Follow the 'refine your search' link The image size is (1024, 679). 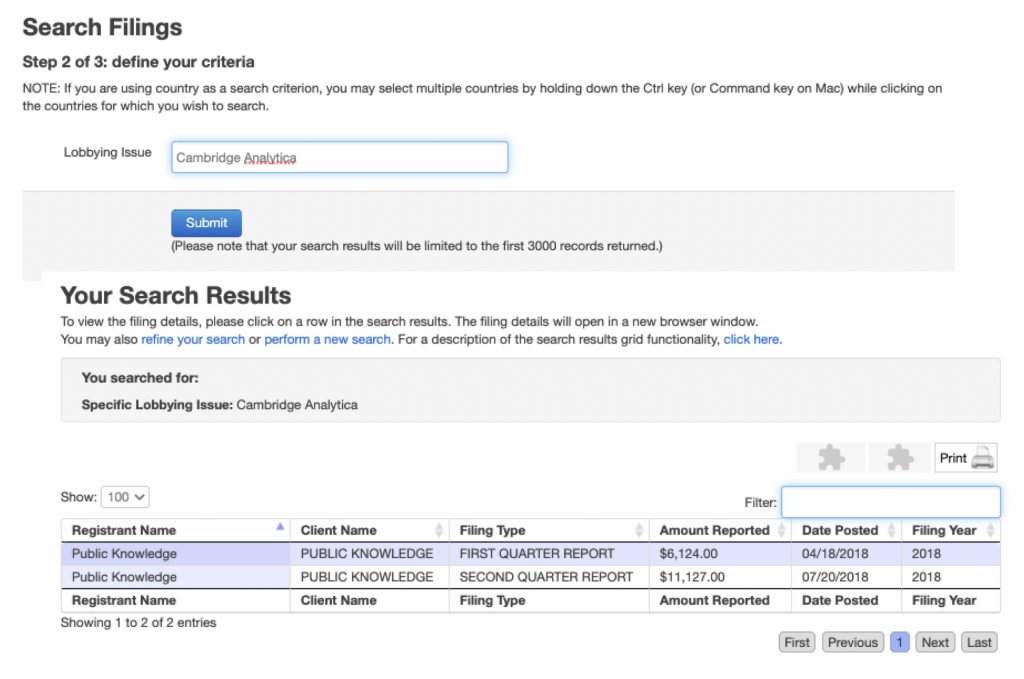coord(193,340)
